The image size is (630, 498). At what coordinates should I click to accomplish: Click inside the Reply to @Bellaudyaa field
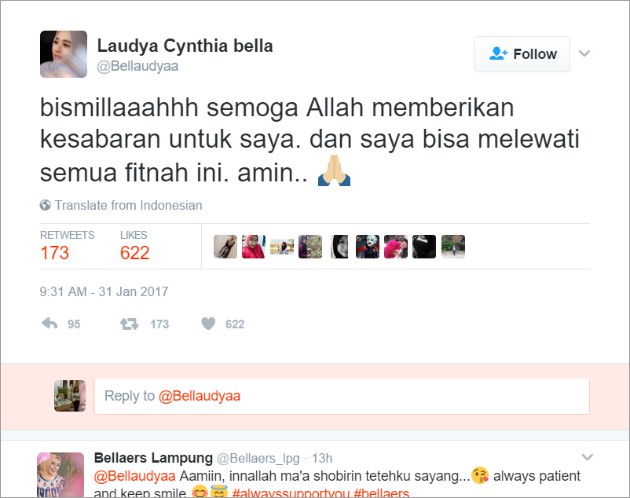pyautogui.click(x=342, y=396)
